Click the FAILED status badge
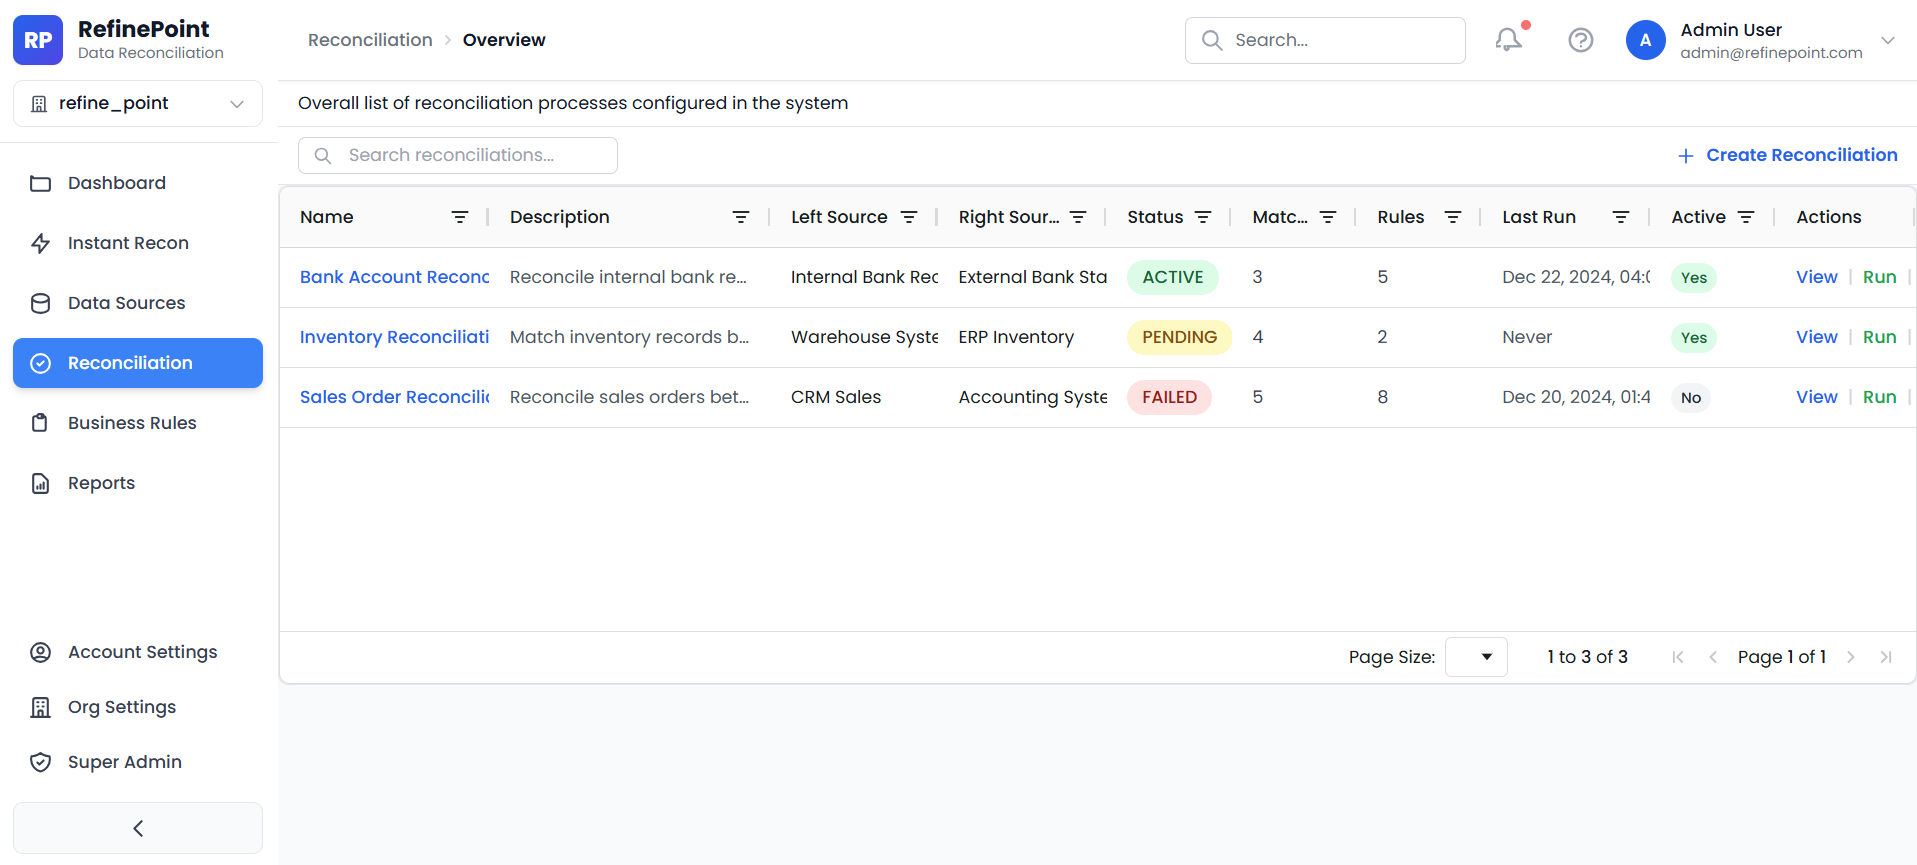The width and height of the screenshot is (1917, 865). point(1169,397)
